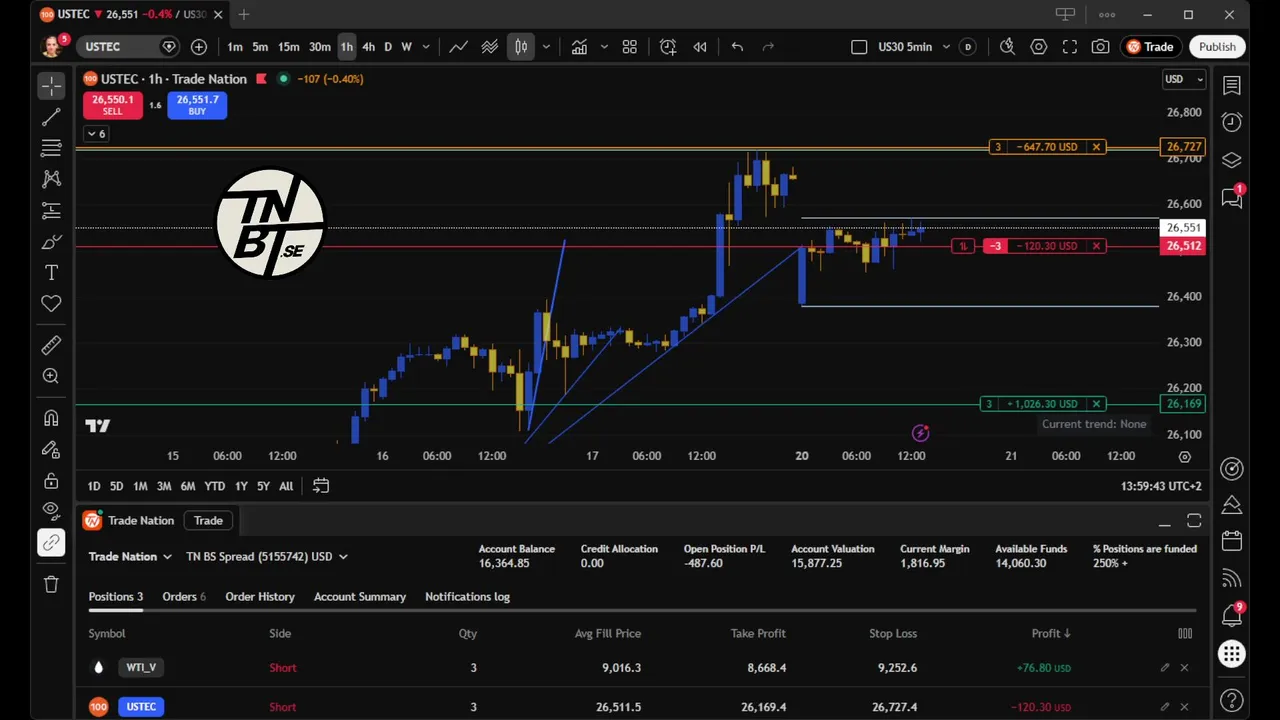Open the calendar panel in right sidebar

point(1232,541)
